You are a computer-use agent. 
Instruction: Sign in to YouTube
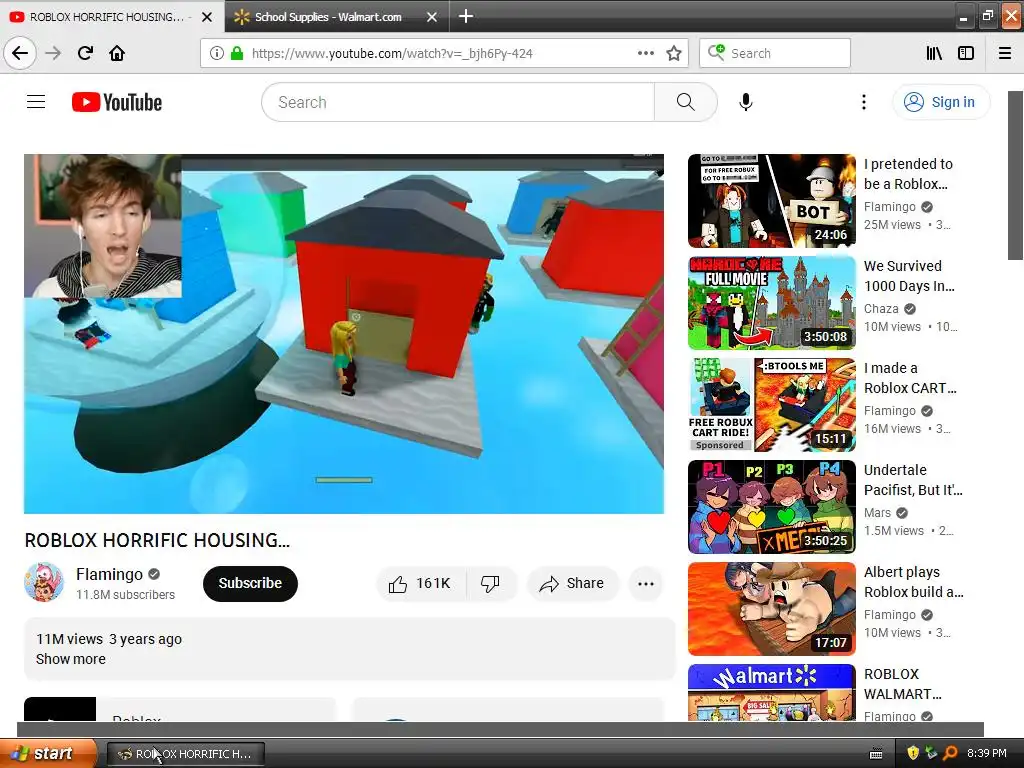coord(941,102)
